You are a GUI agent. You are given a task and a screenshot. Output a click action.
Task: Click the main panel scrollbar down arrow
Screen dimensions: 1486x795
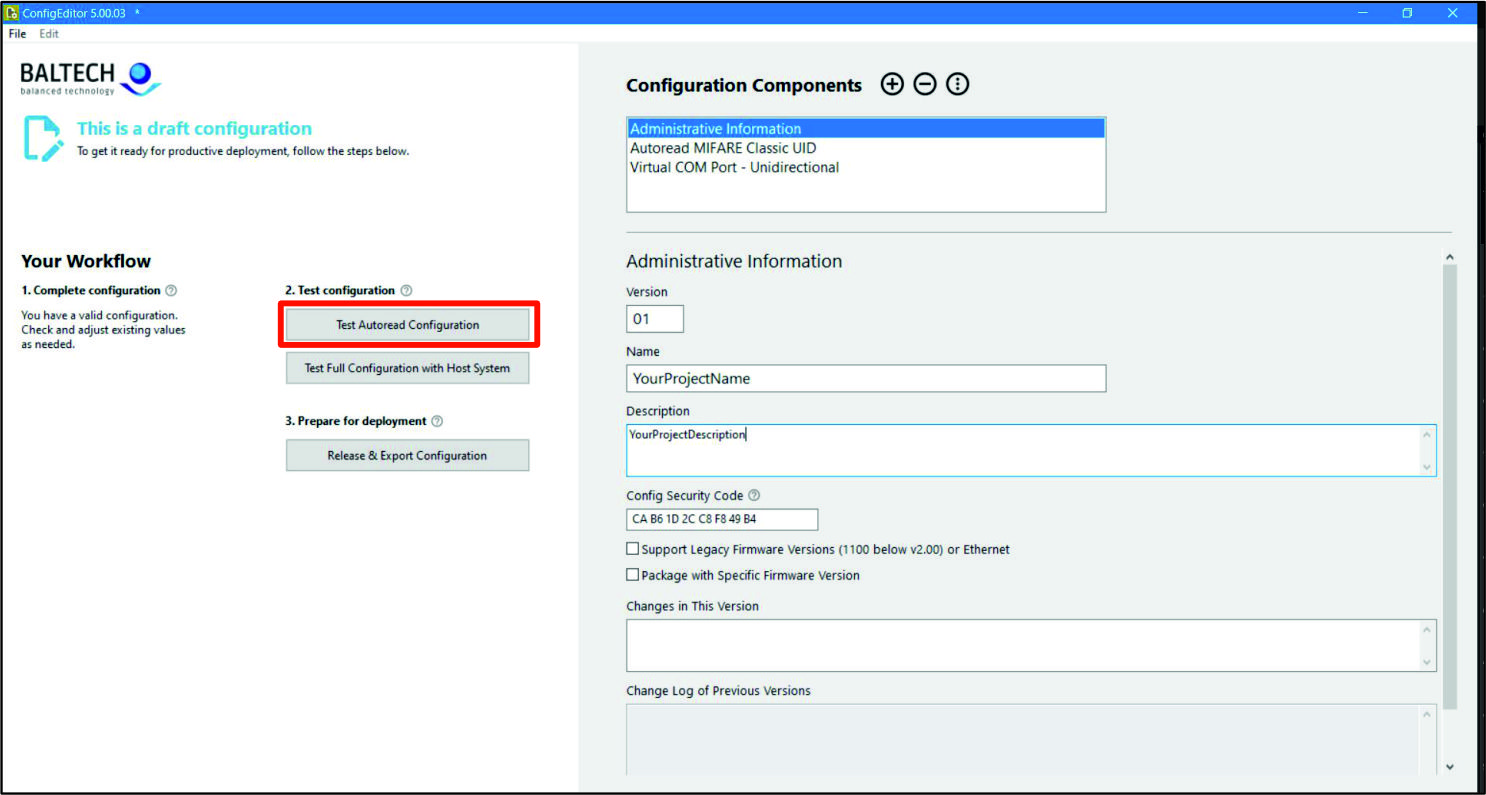[x=1450, y=767]
